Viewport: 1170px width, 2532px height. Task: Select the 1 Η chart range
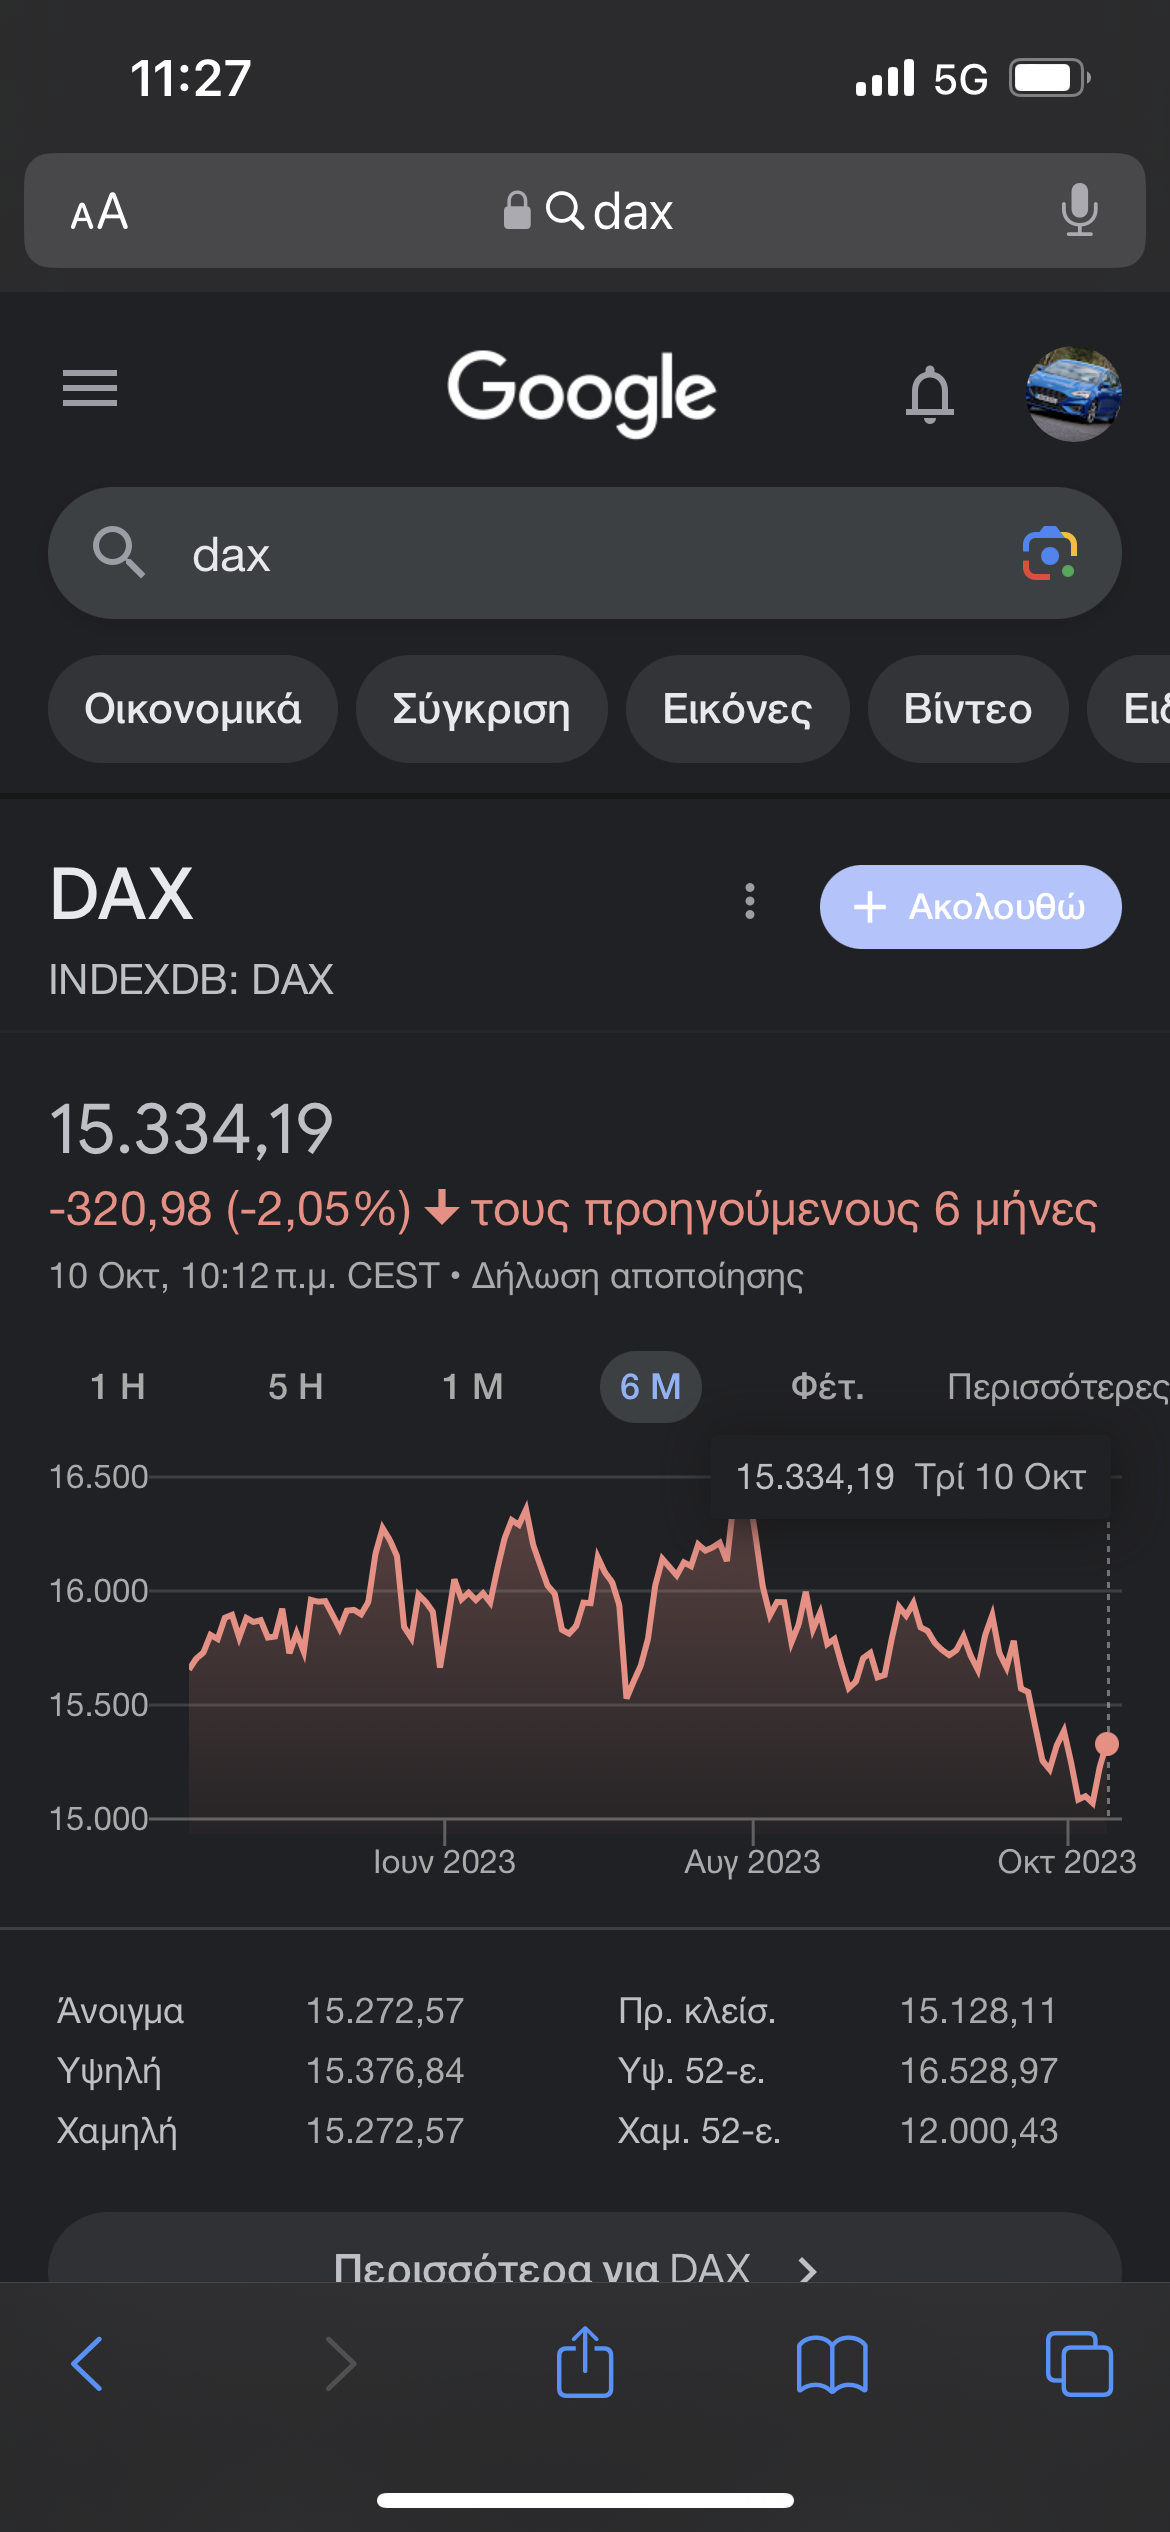(118, 1387)
